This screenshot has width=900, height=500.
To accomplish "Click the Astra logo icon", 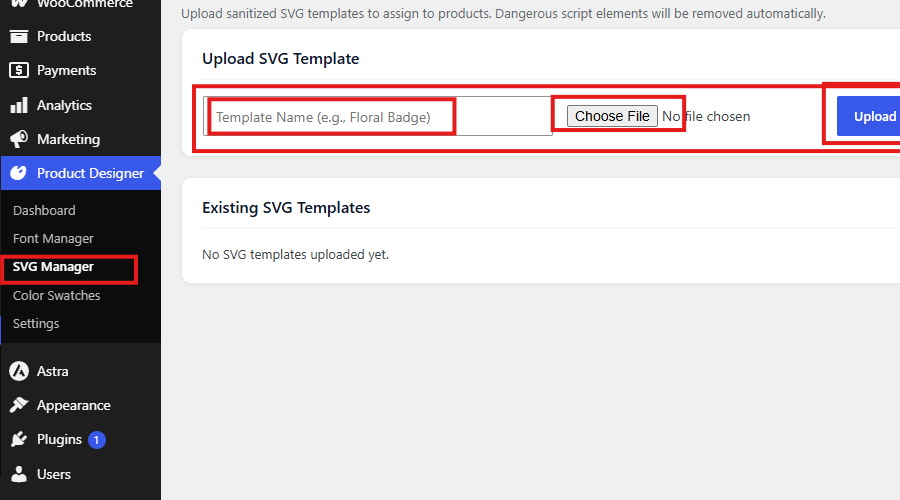I will pos(19,371).
